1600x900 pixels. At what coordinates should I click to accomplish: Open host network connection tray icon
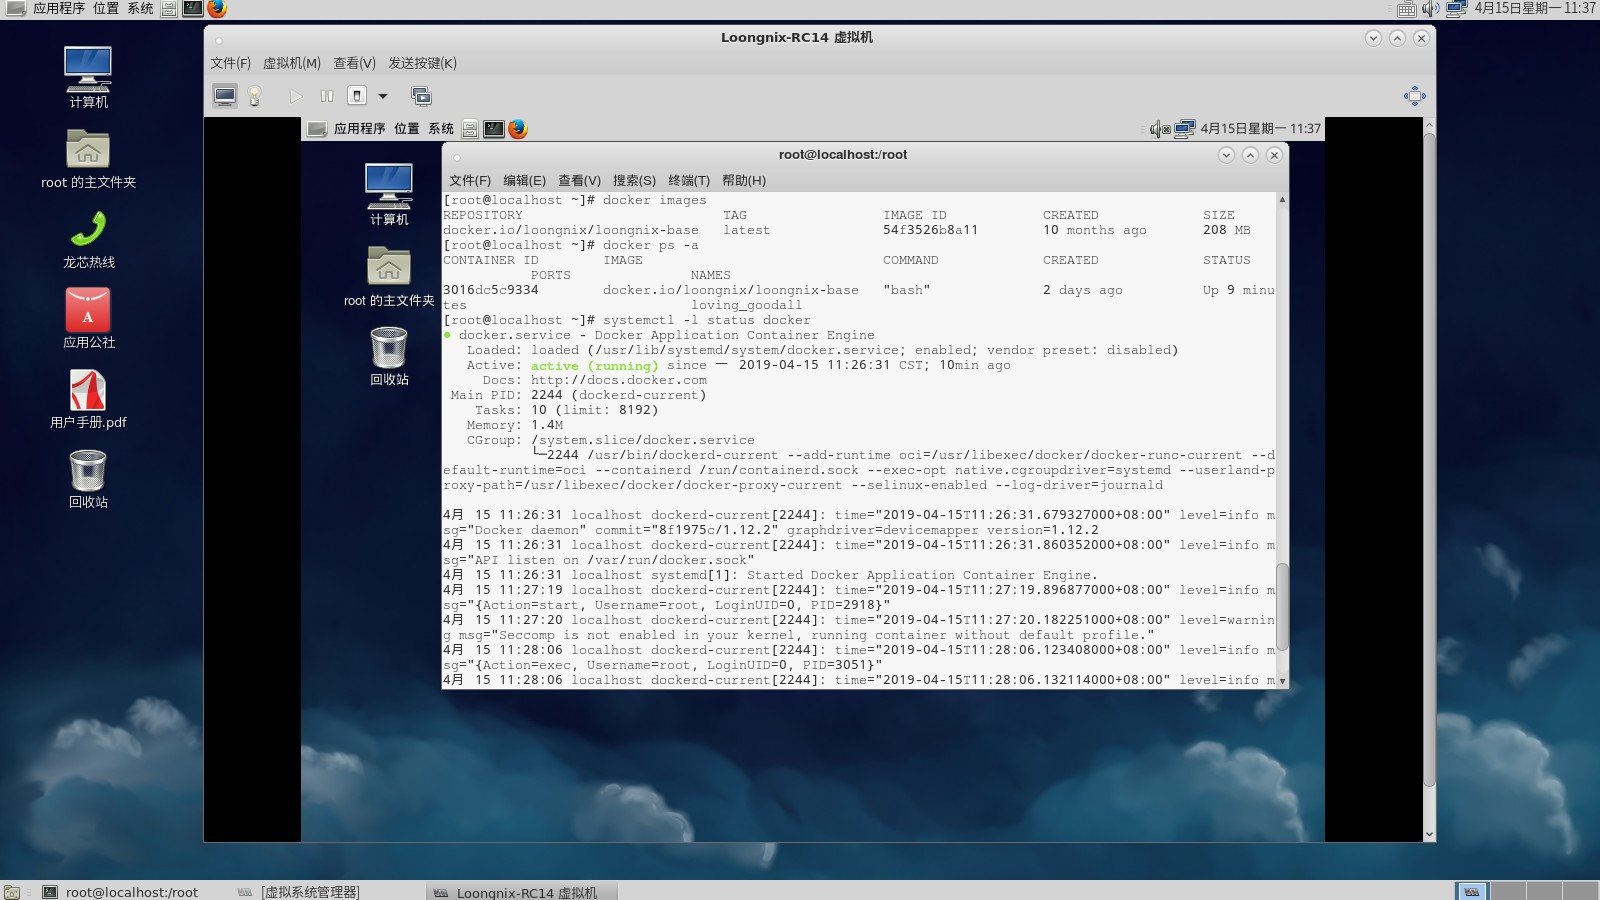(x=1456, y=9)
